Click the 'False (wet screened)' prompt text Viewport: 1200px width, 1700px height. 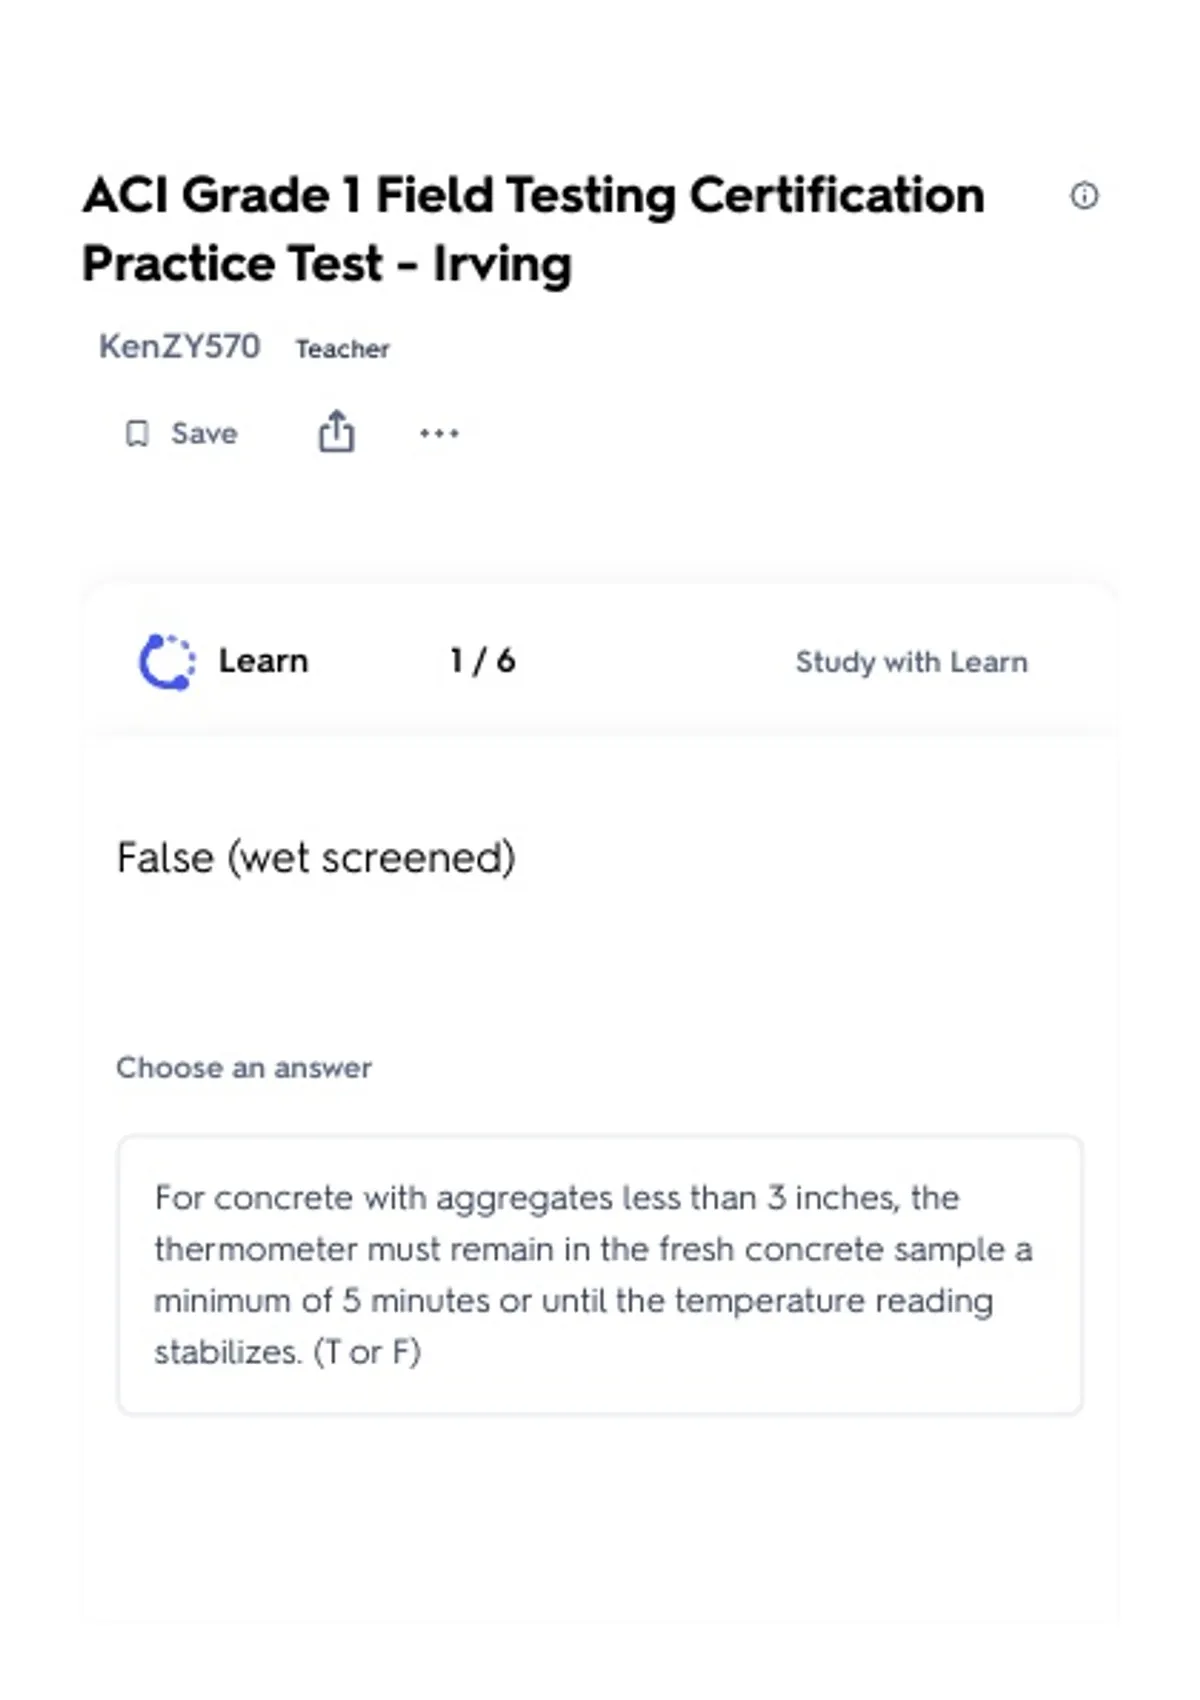coord(316,858)
